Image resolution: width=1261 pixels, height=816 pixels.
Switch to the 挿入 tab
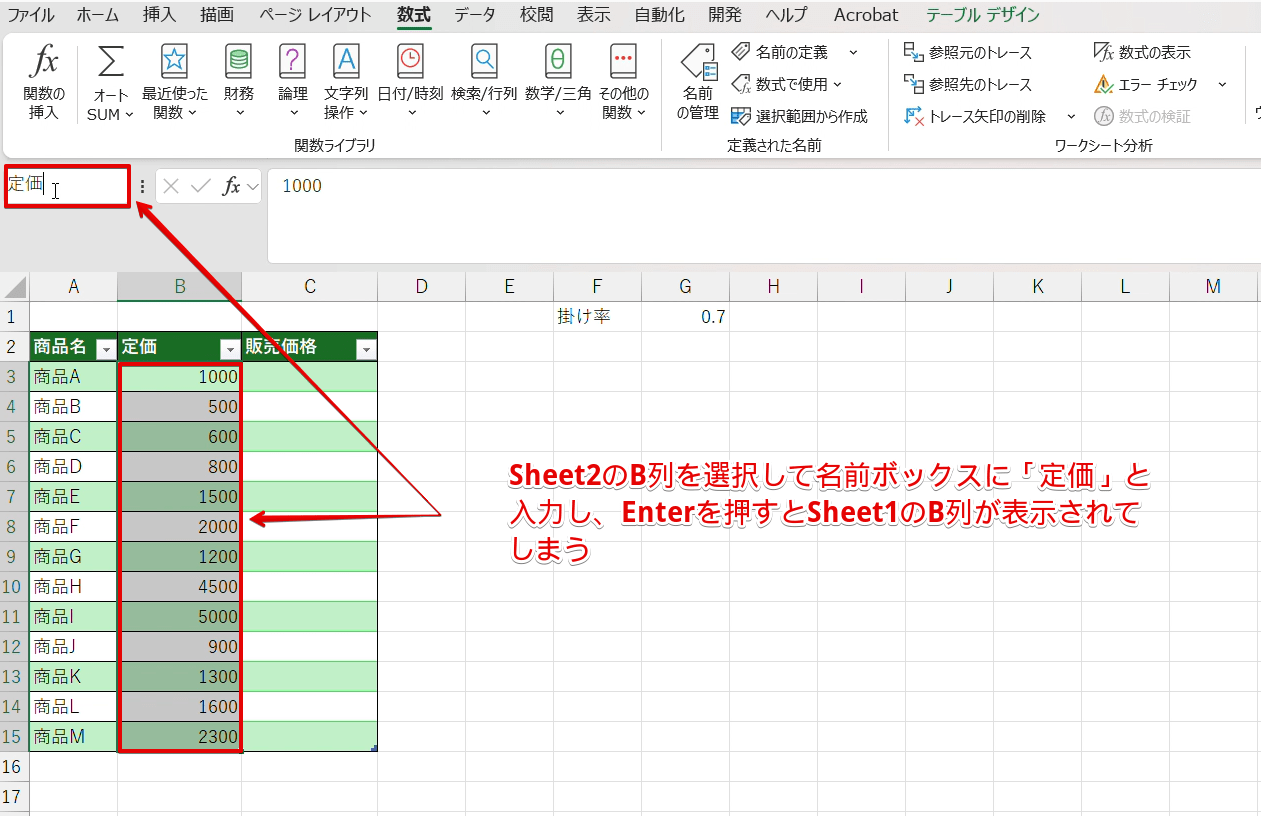159,15
